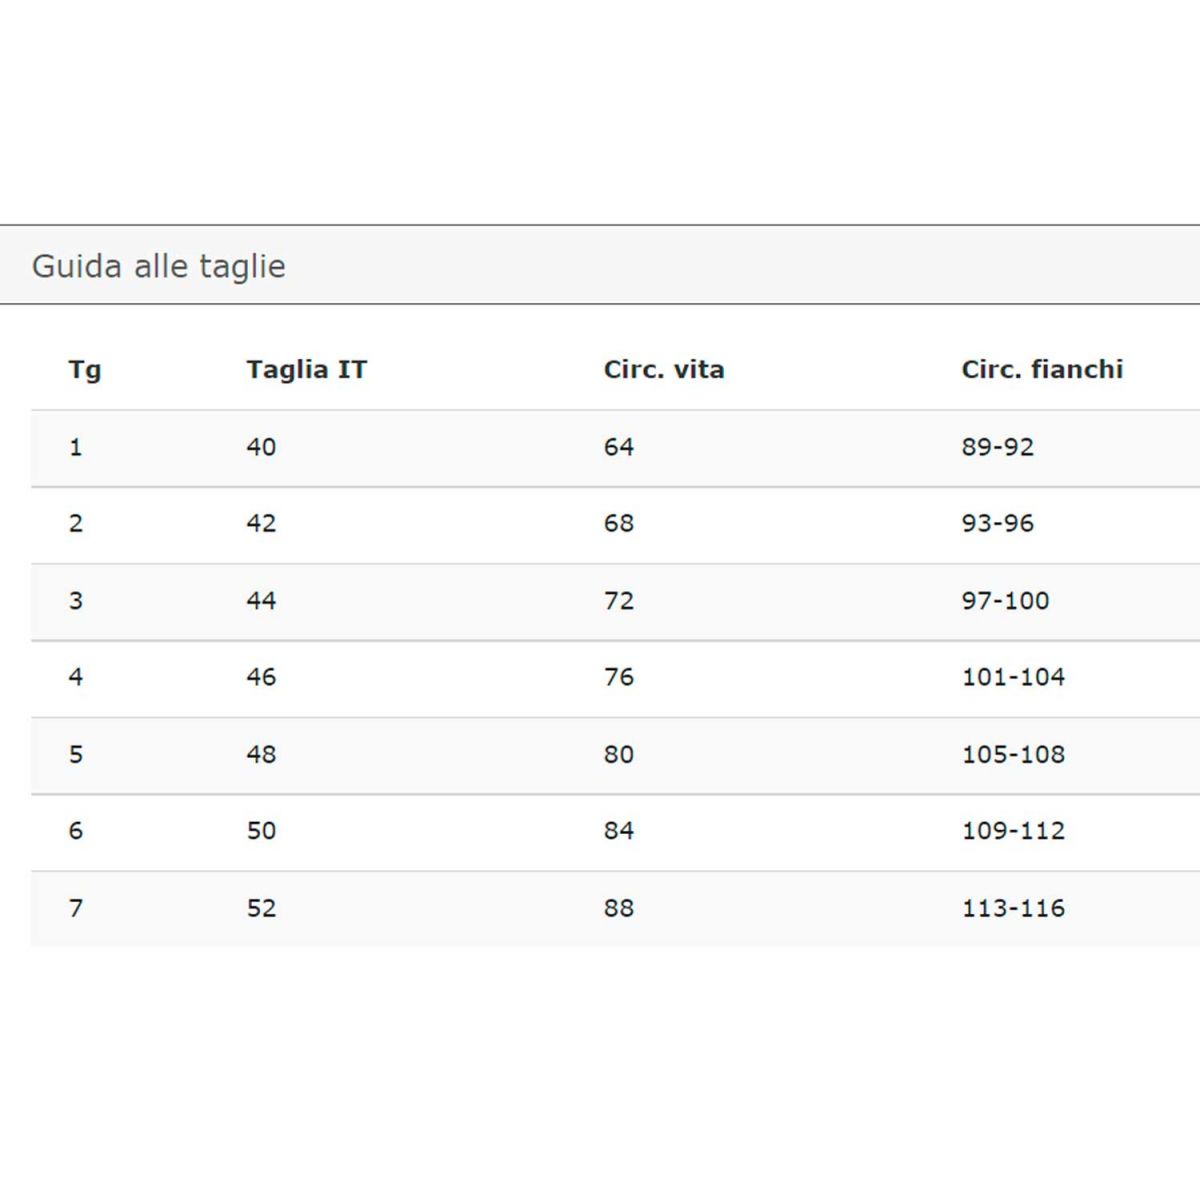Click Italian size 48 cell
Viewport: 1200px width, 1200px height.
(x=261, y=754)
